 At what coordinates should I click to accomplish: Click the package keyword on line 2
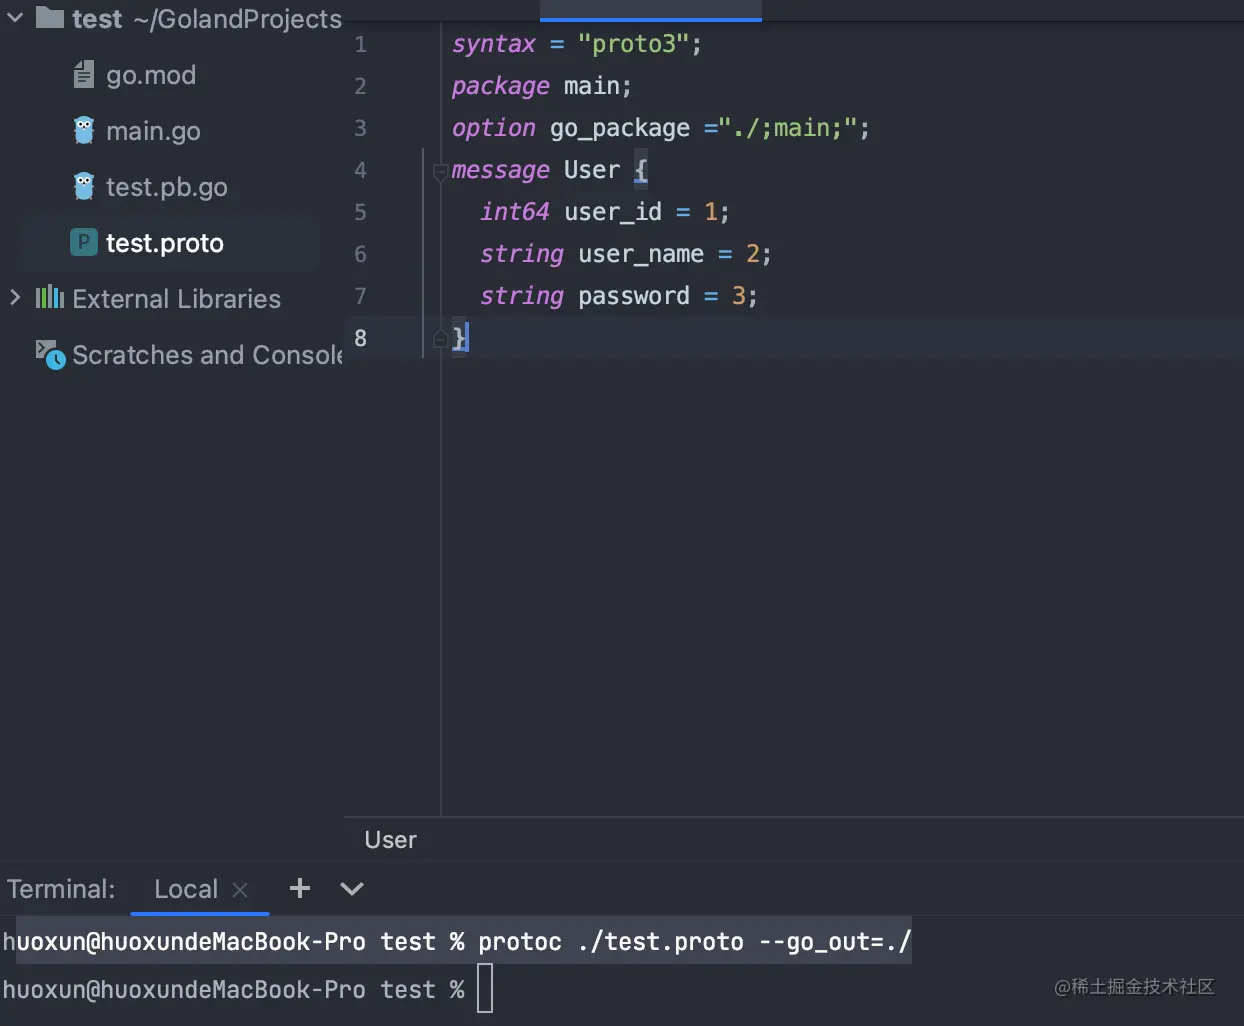pyautogui.click(x=501, y=87)
